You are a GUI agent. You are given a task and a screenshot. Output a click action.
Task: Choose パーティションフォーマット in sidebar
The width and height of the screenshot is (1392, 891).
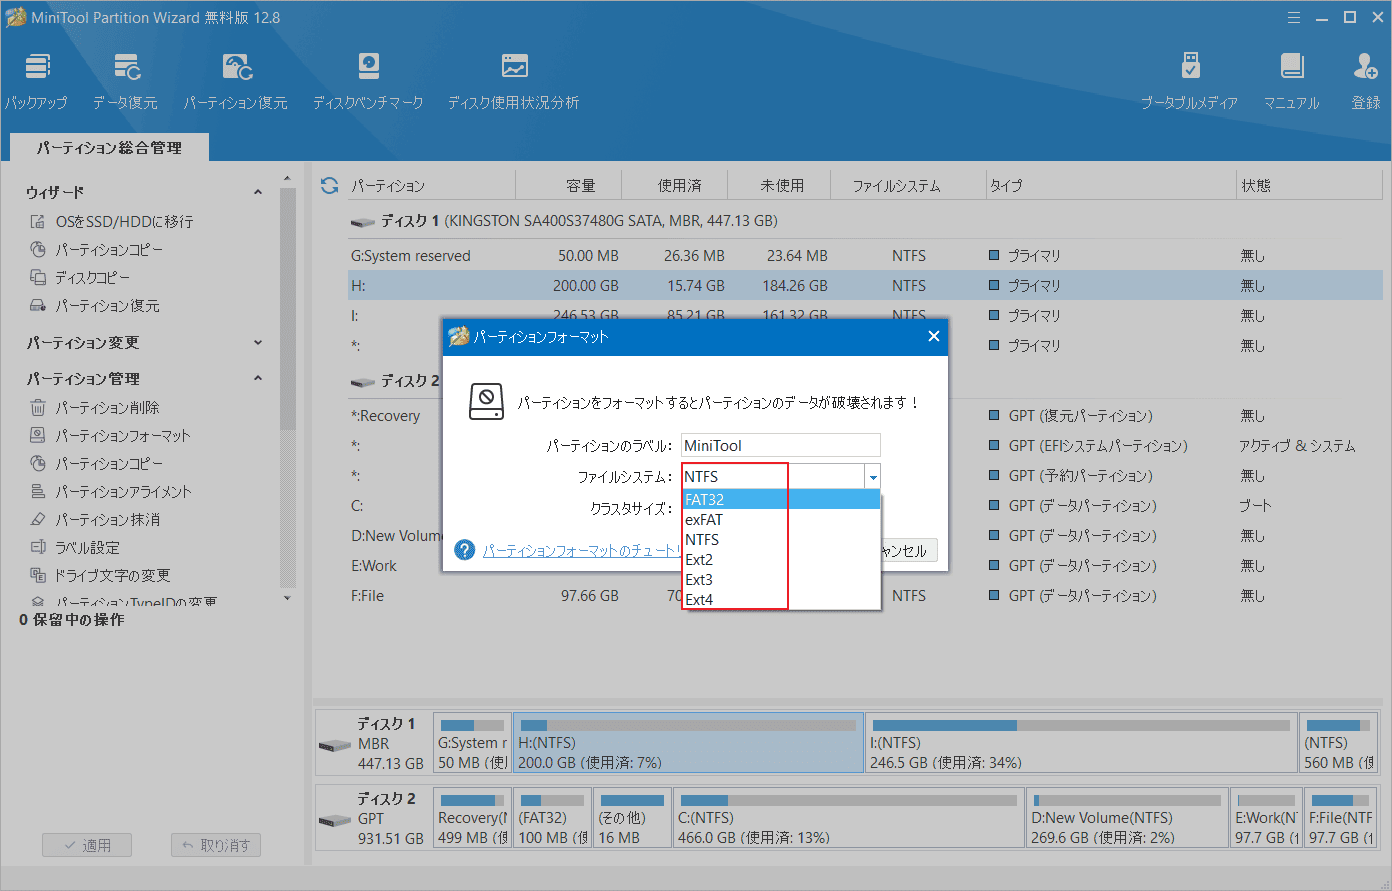click(x=110, y=435)
